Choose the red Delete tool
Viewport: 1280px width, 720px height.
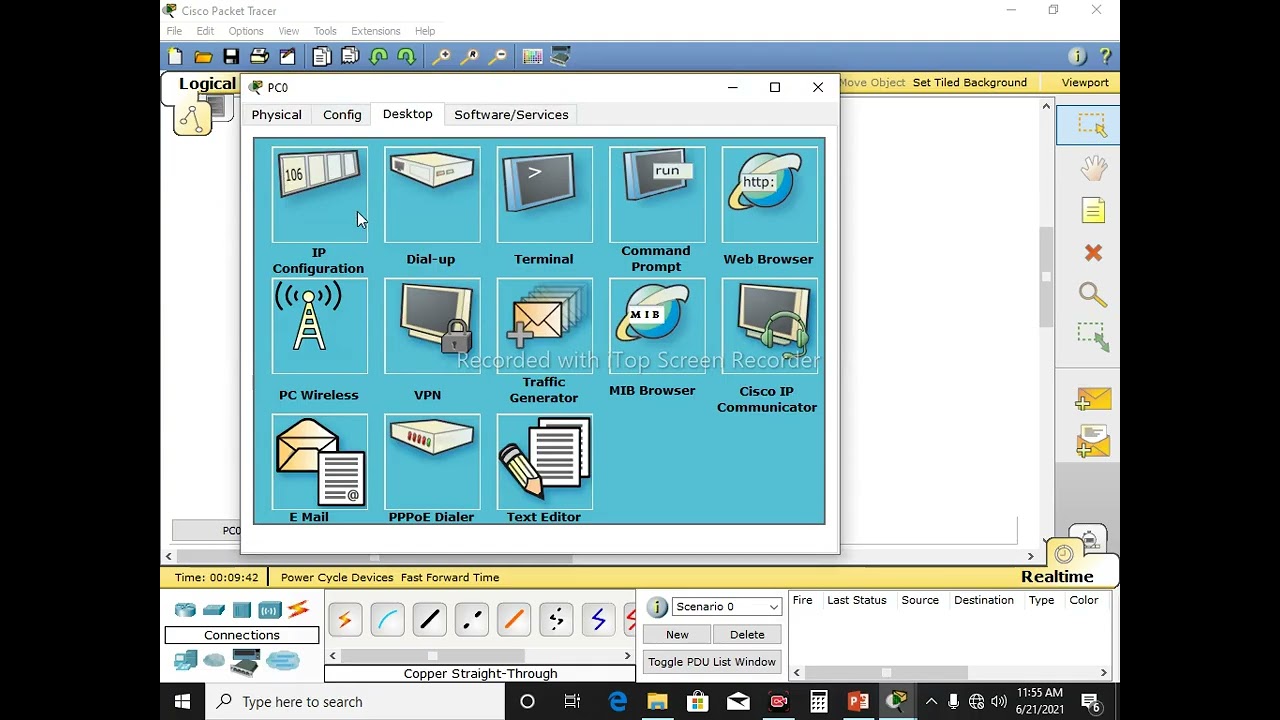[x=1092, y=253]
